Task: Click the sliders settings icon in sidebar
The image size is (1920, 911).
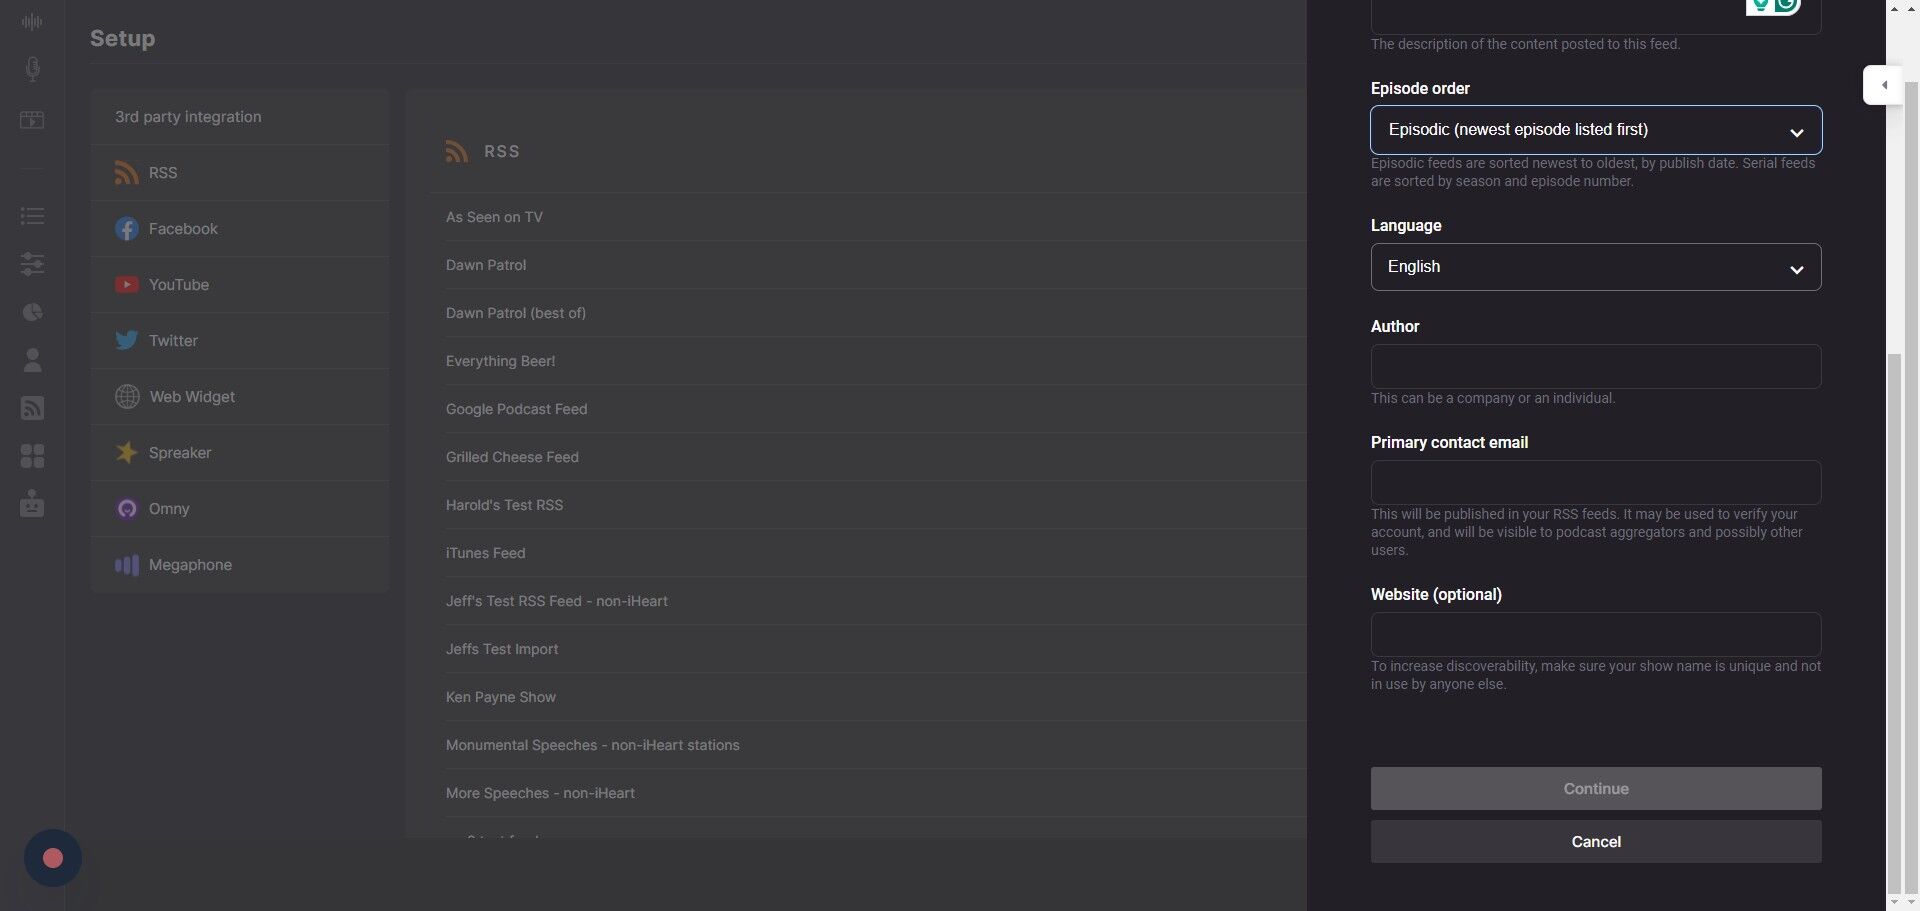Action: (32, 264)
